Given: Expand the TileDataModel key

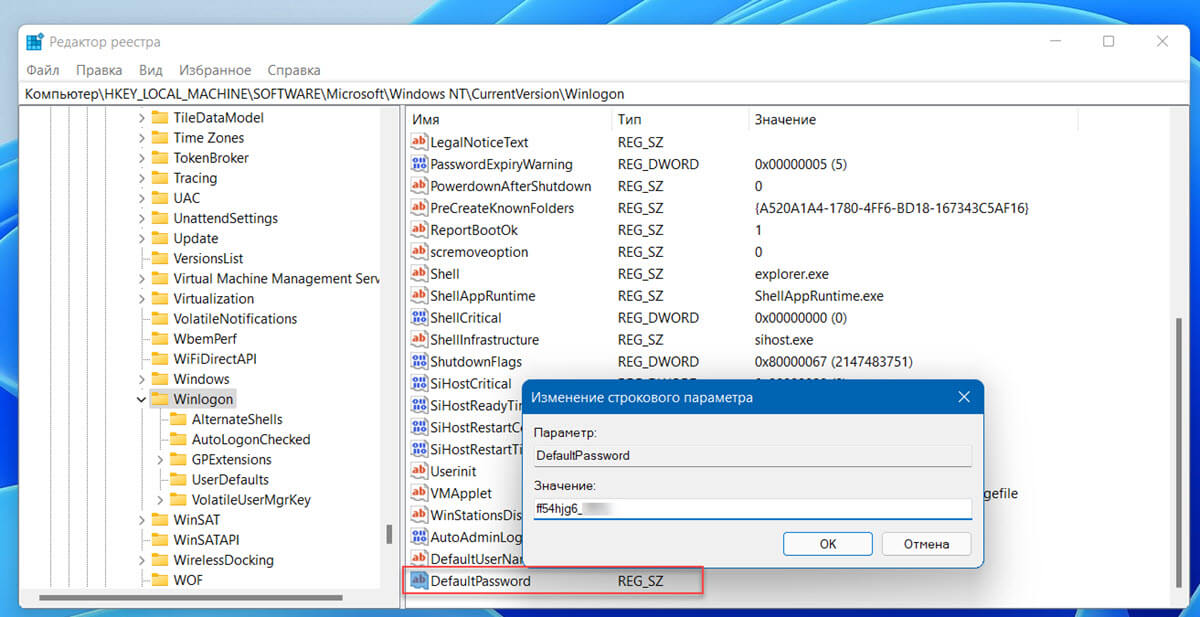Looking at the screenshot, I should (x=141, y=118).
